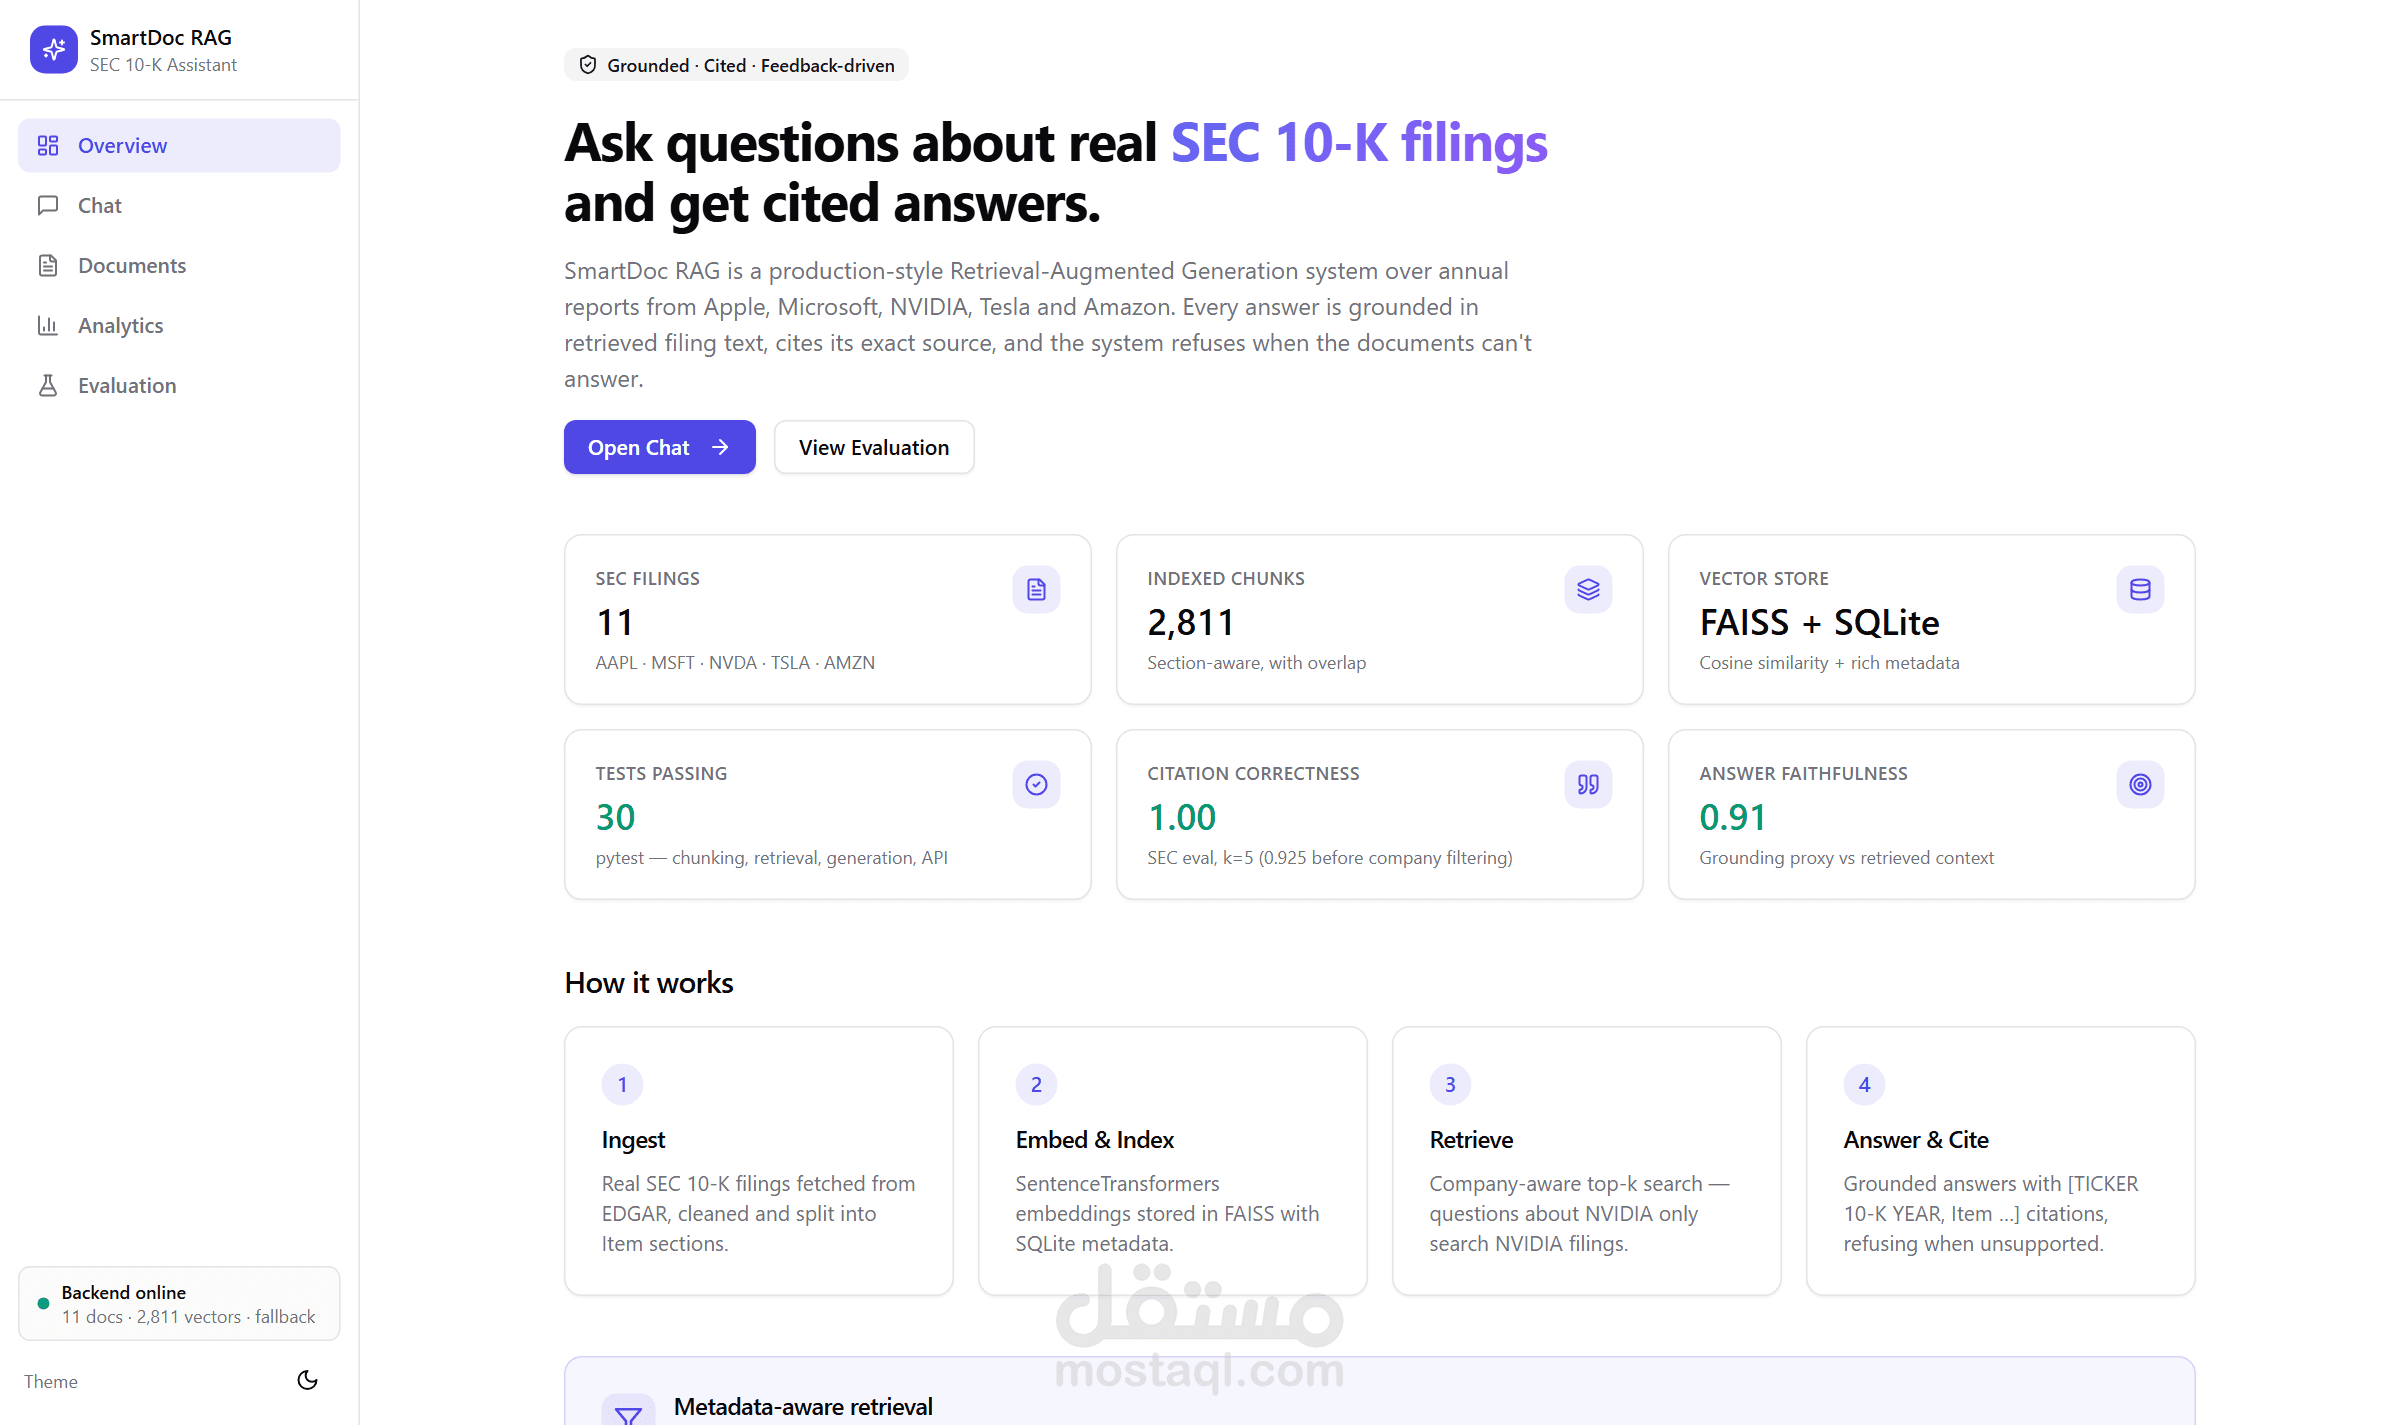This screenshot has width=2400, height=1425.
Task: Click the View Evaluation button
Action: 874,447
